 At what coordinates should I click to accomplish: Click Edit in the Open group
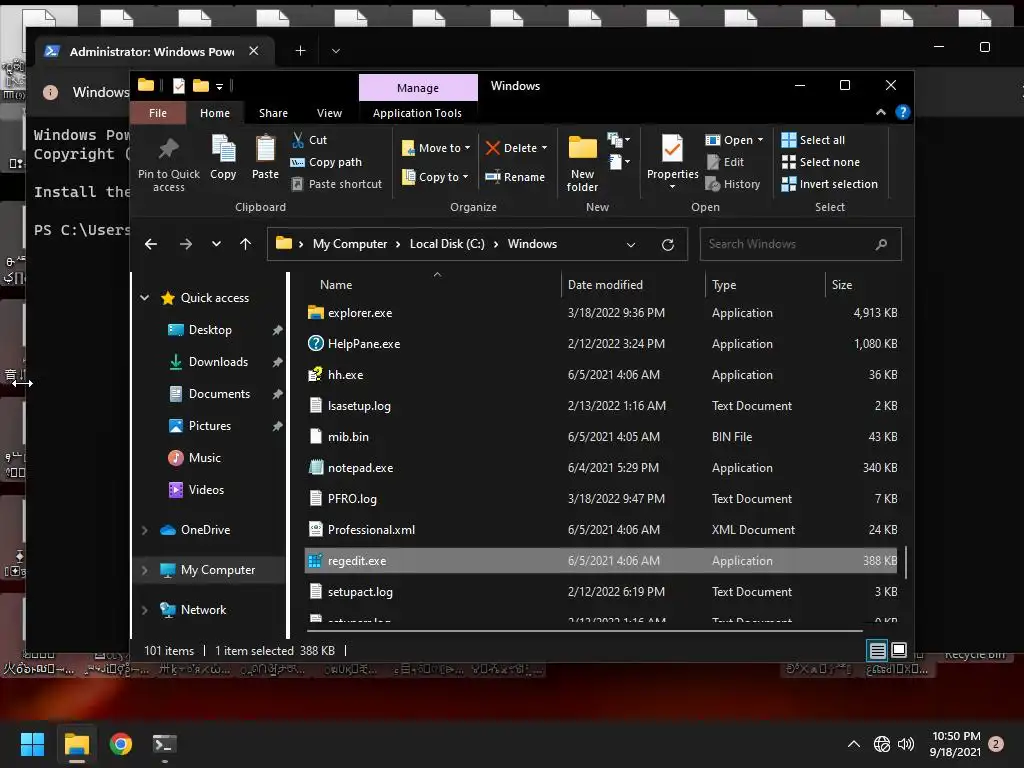point(725,162)
